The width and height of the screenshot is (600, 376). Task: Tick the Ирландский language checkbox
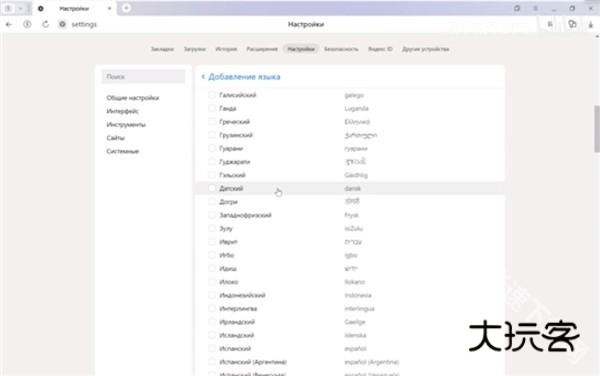(212, 322)
